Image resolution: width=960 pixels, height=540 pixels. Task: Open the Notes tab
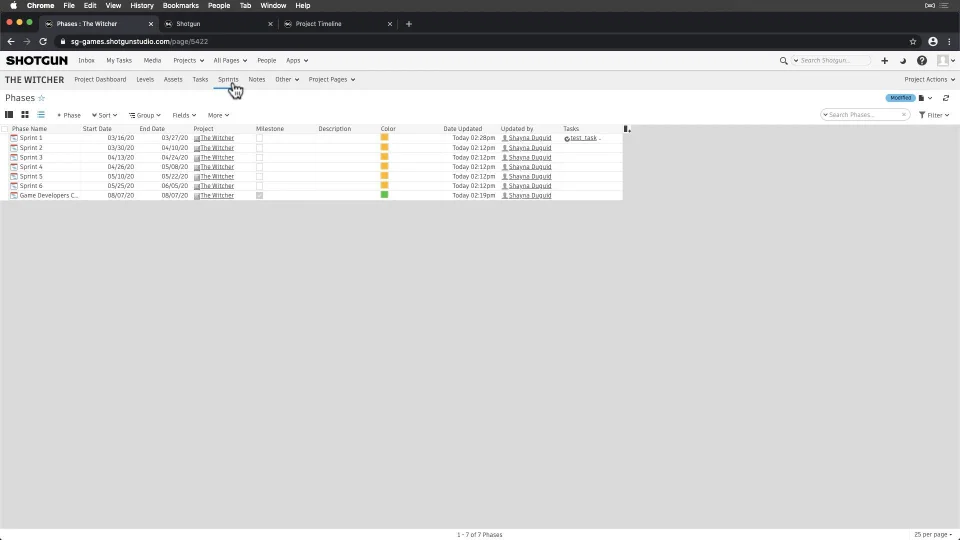tap(257, 80)
